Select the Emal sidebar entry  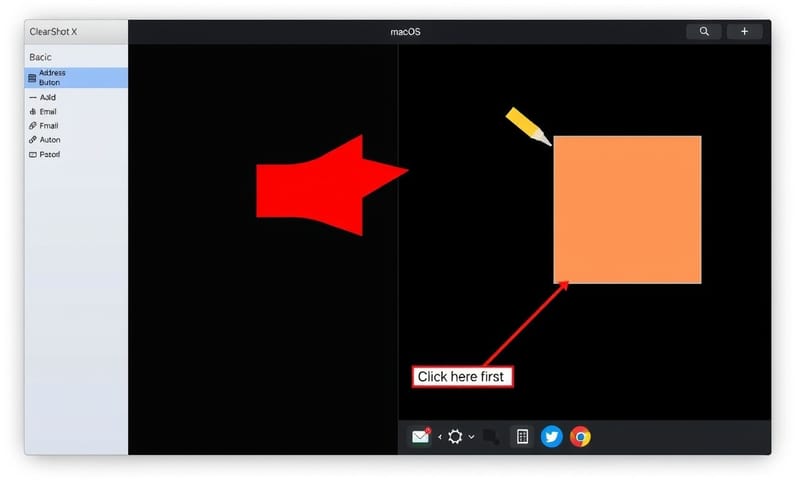tap(48, 112)
